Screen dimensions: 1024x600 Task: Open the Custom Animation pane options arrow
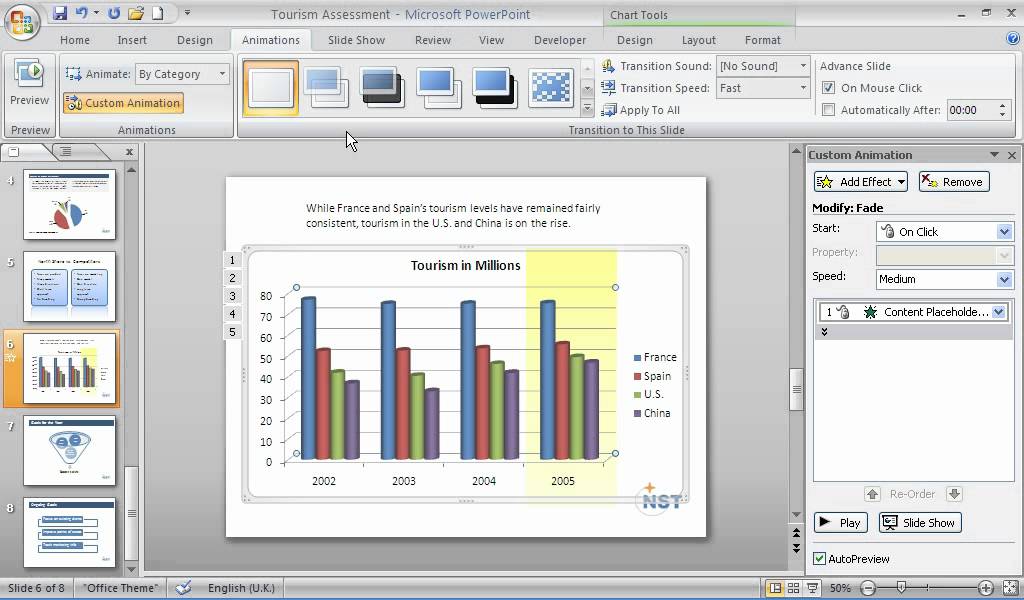click(994, 155)
